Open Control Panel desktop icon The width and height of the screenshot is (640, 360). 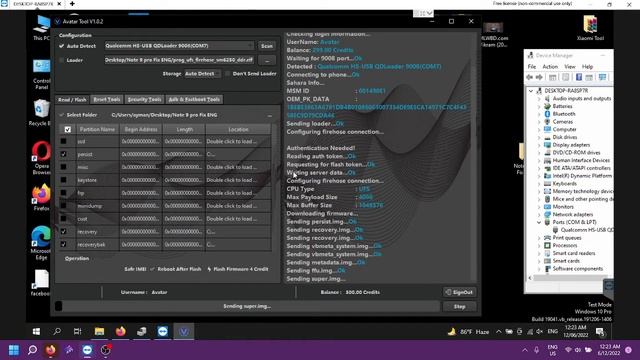coord(42,73)
